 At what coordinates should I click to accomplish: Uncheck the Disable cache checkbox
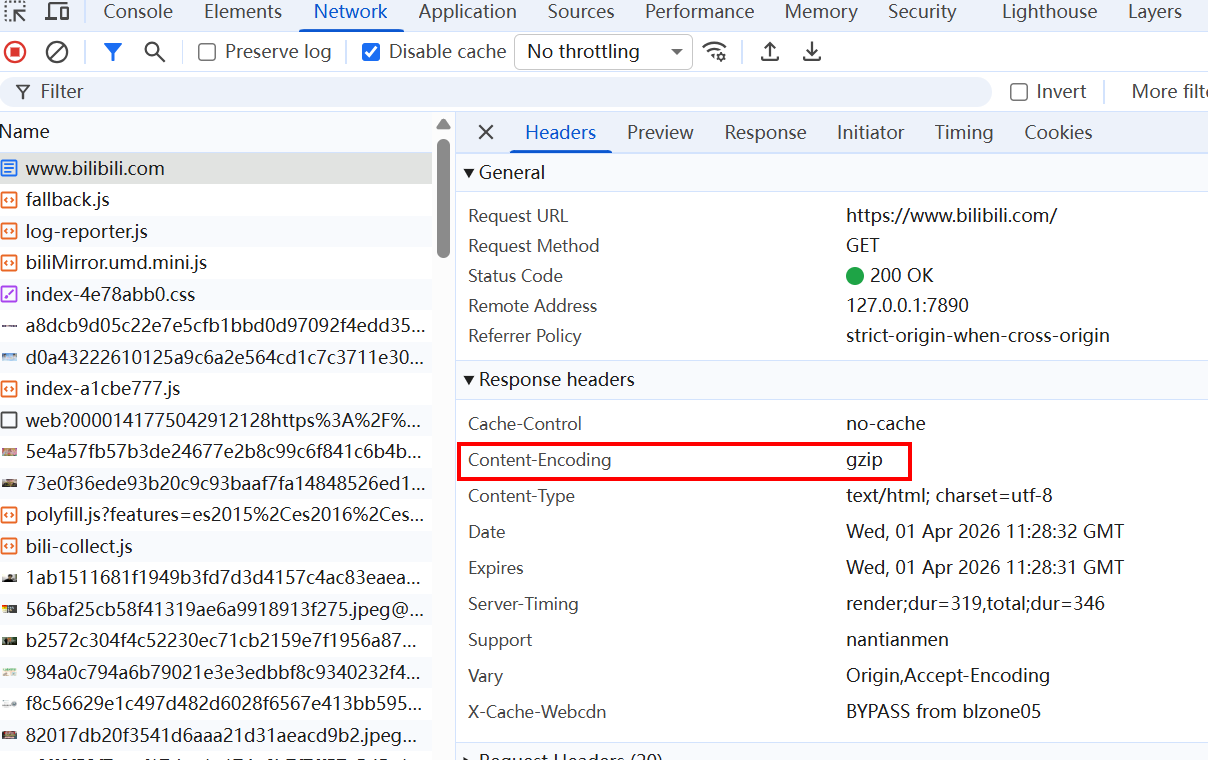371,52
